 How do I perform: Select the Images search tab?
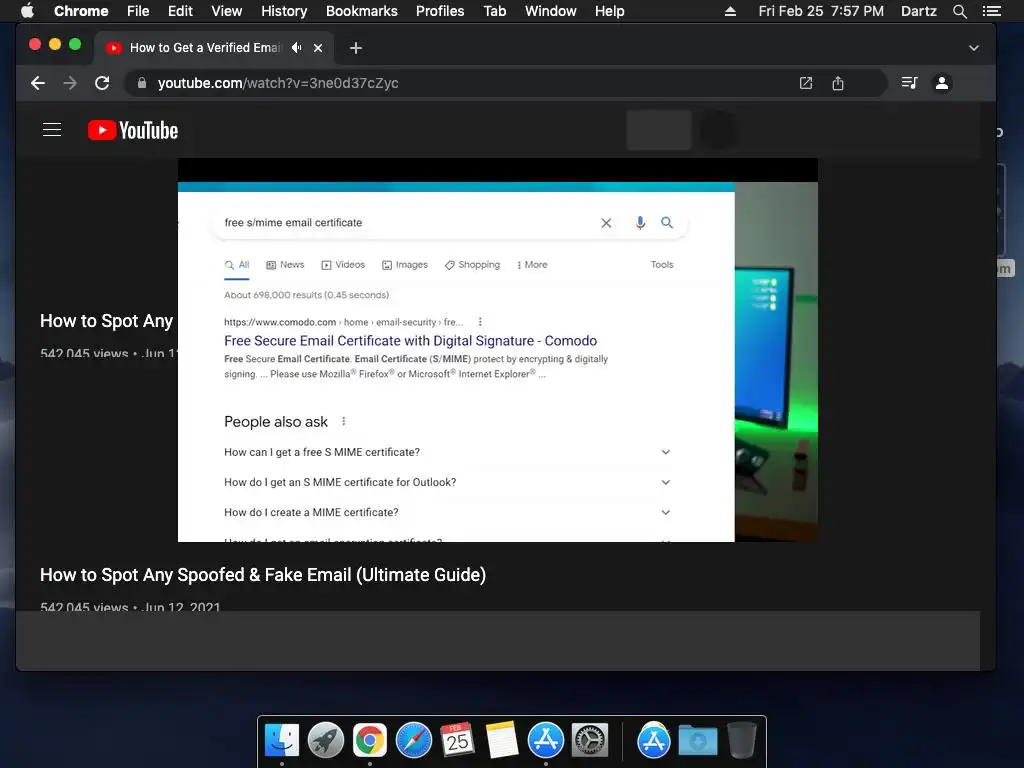(x=405, y=264)
